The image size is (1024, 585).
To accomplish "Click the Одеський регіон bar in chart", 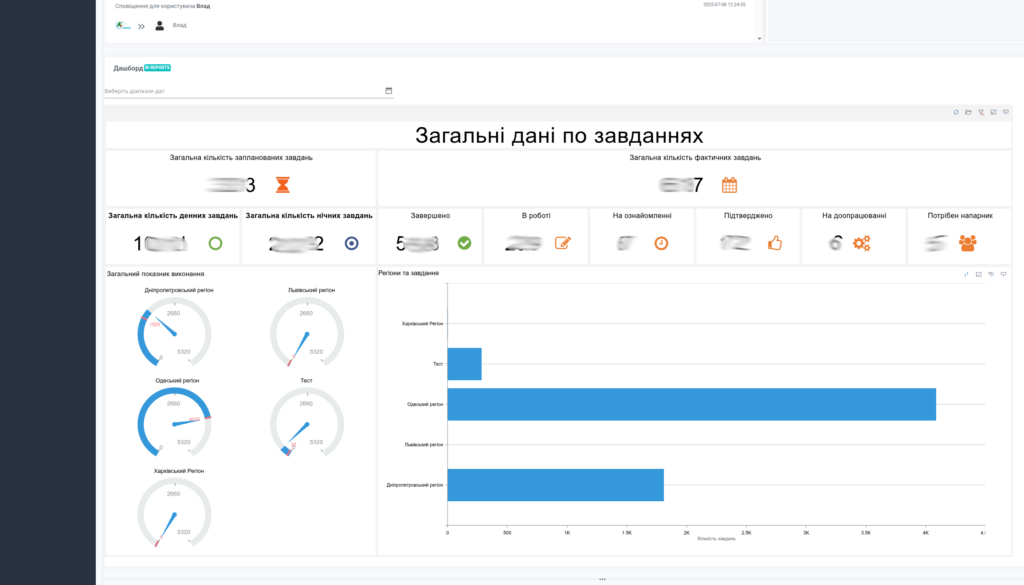I will [691, 404].
